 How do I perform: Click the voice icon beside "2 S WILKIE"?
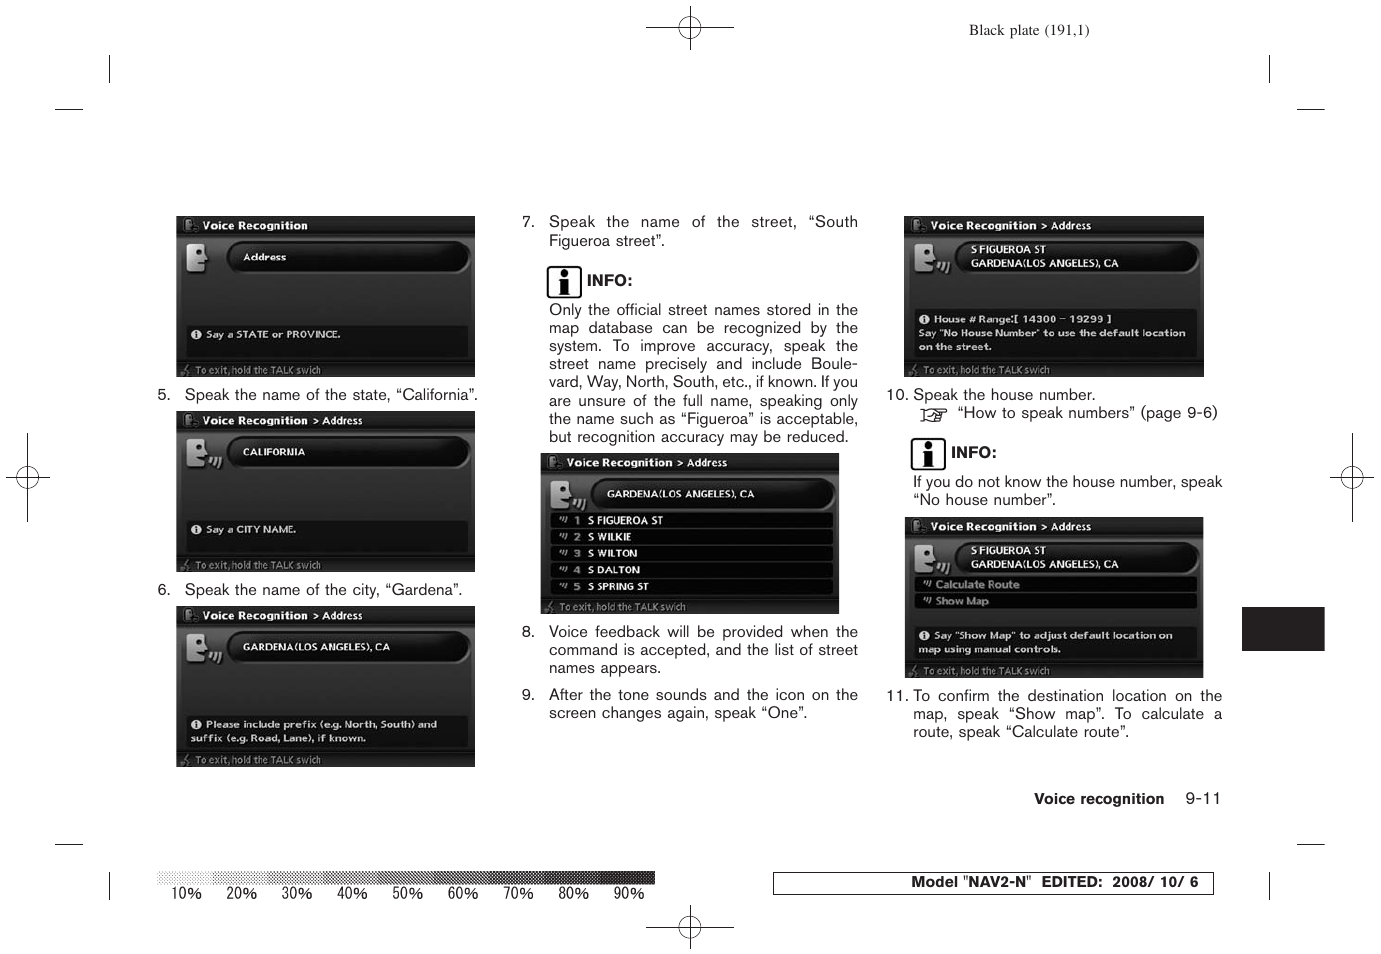[x=563, y=537]
